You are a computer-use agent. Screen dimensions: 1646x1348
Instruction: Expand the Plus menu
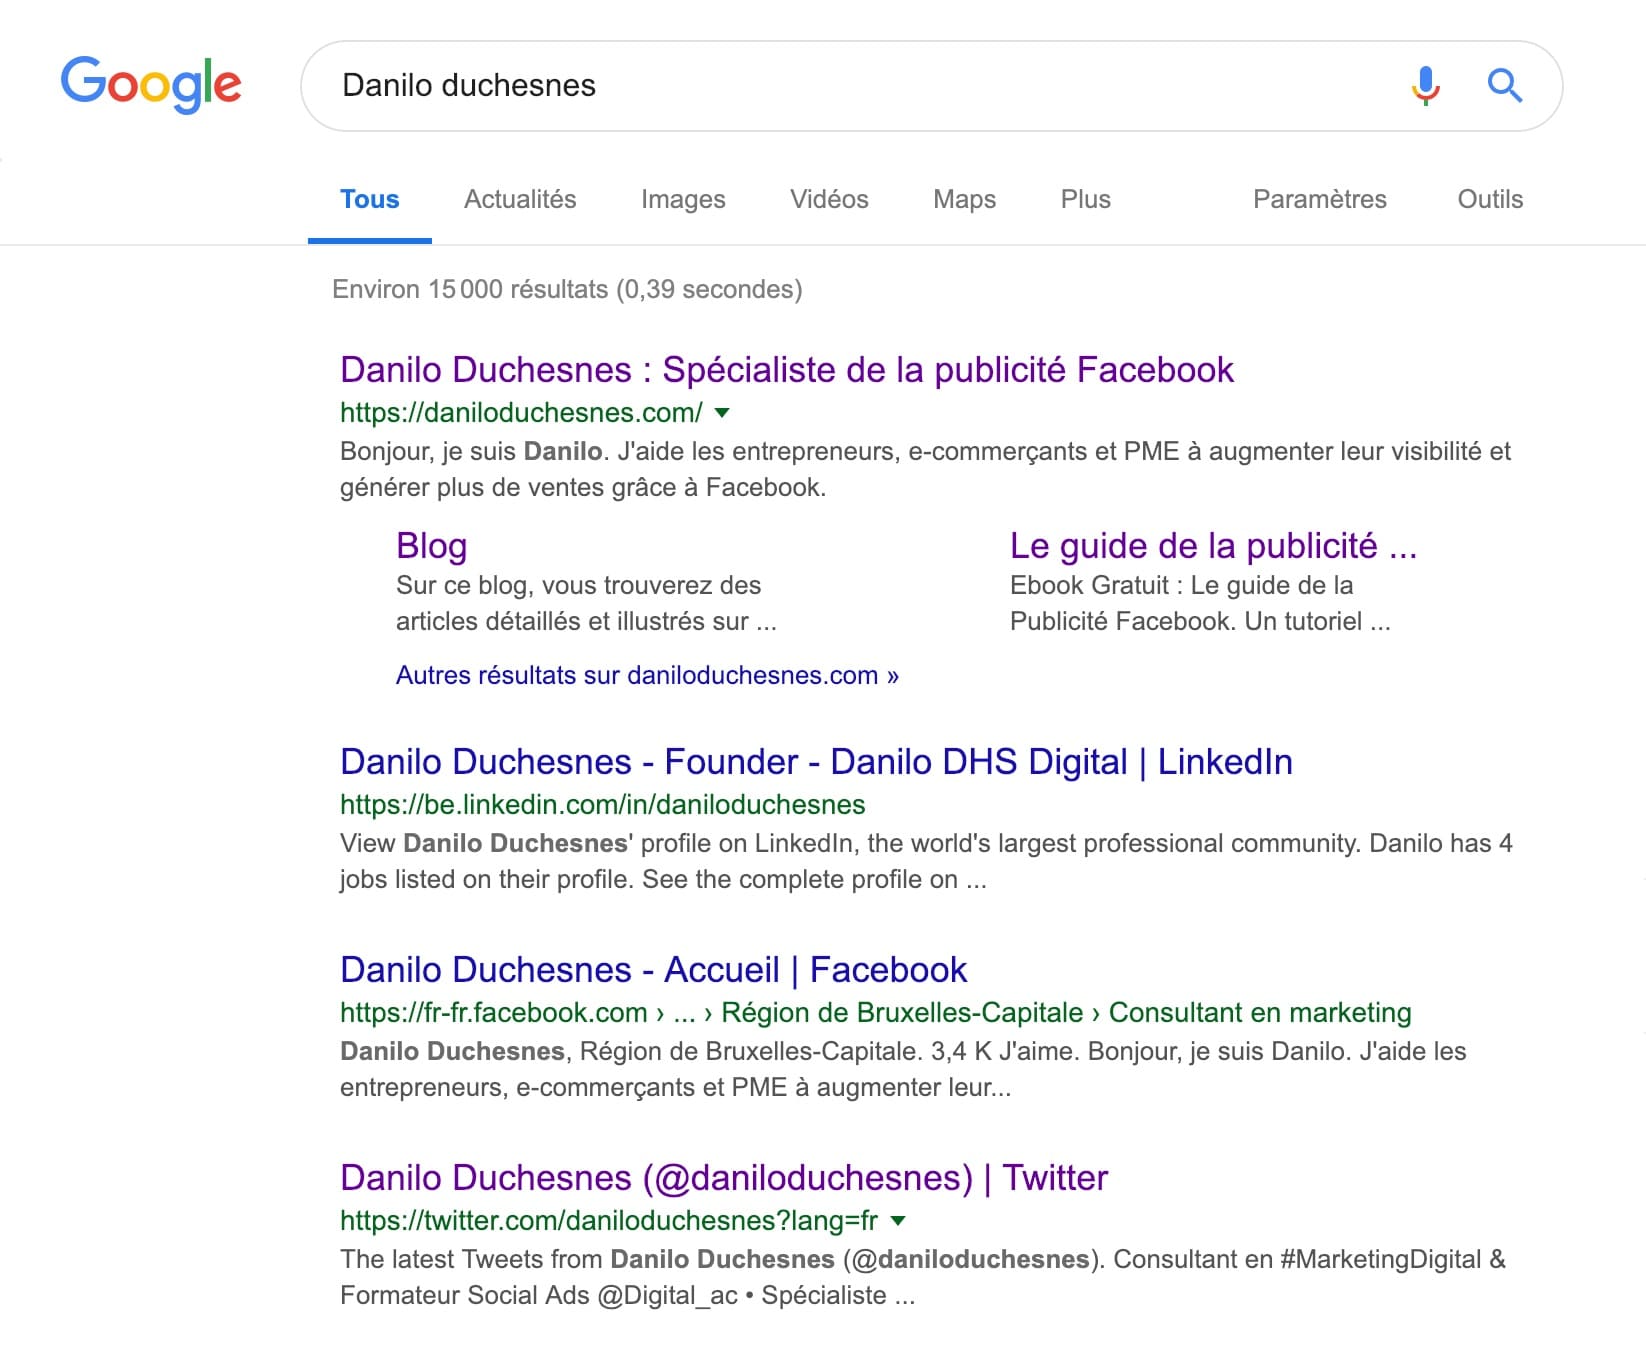point(1085,199)
